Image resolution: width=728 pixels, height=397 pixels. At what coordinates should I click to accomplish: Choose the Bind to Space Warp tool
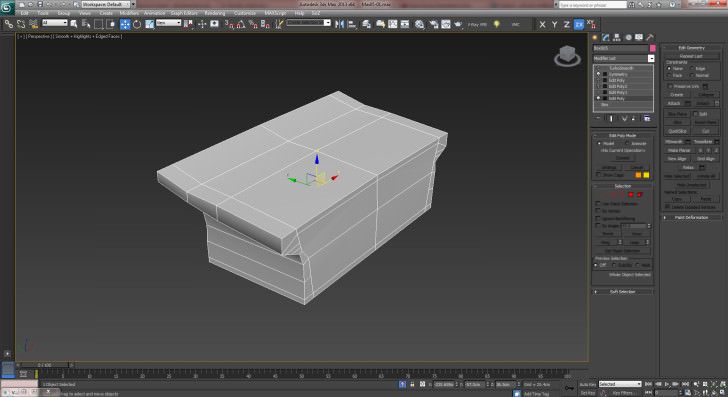click(x=33, y=24)
